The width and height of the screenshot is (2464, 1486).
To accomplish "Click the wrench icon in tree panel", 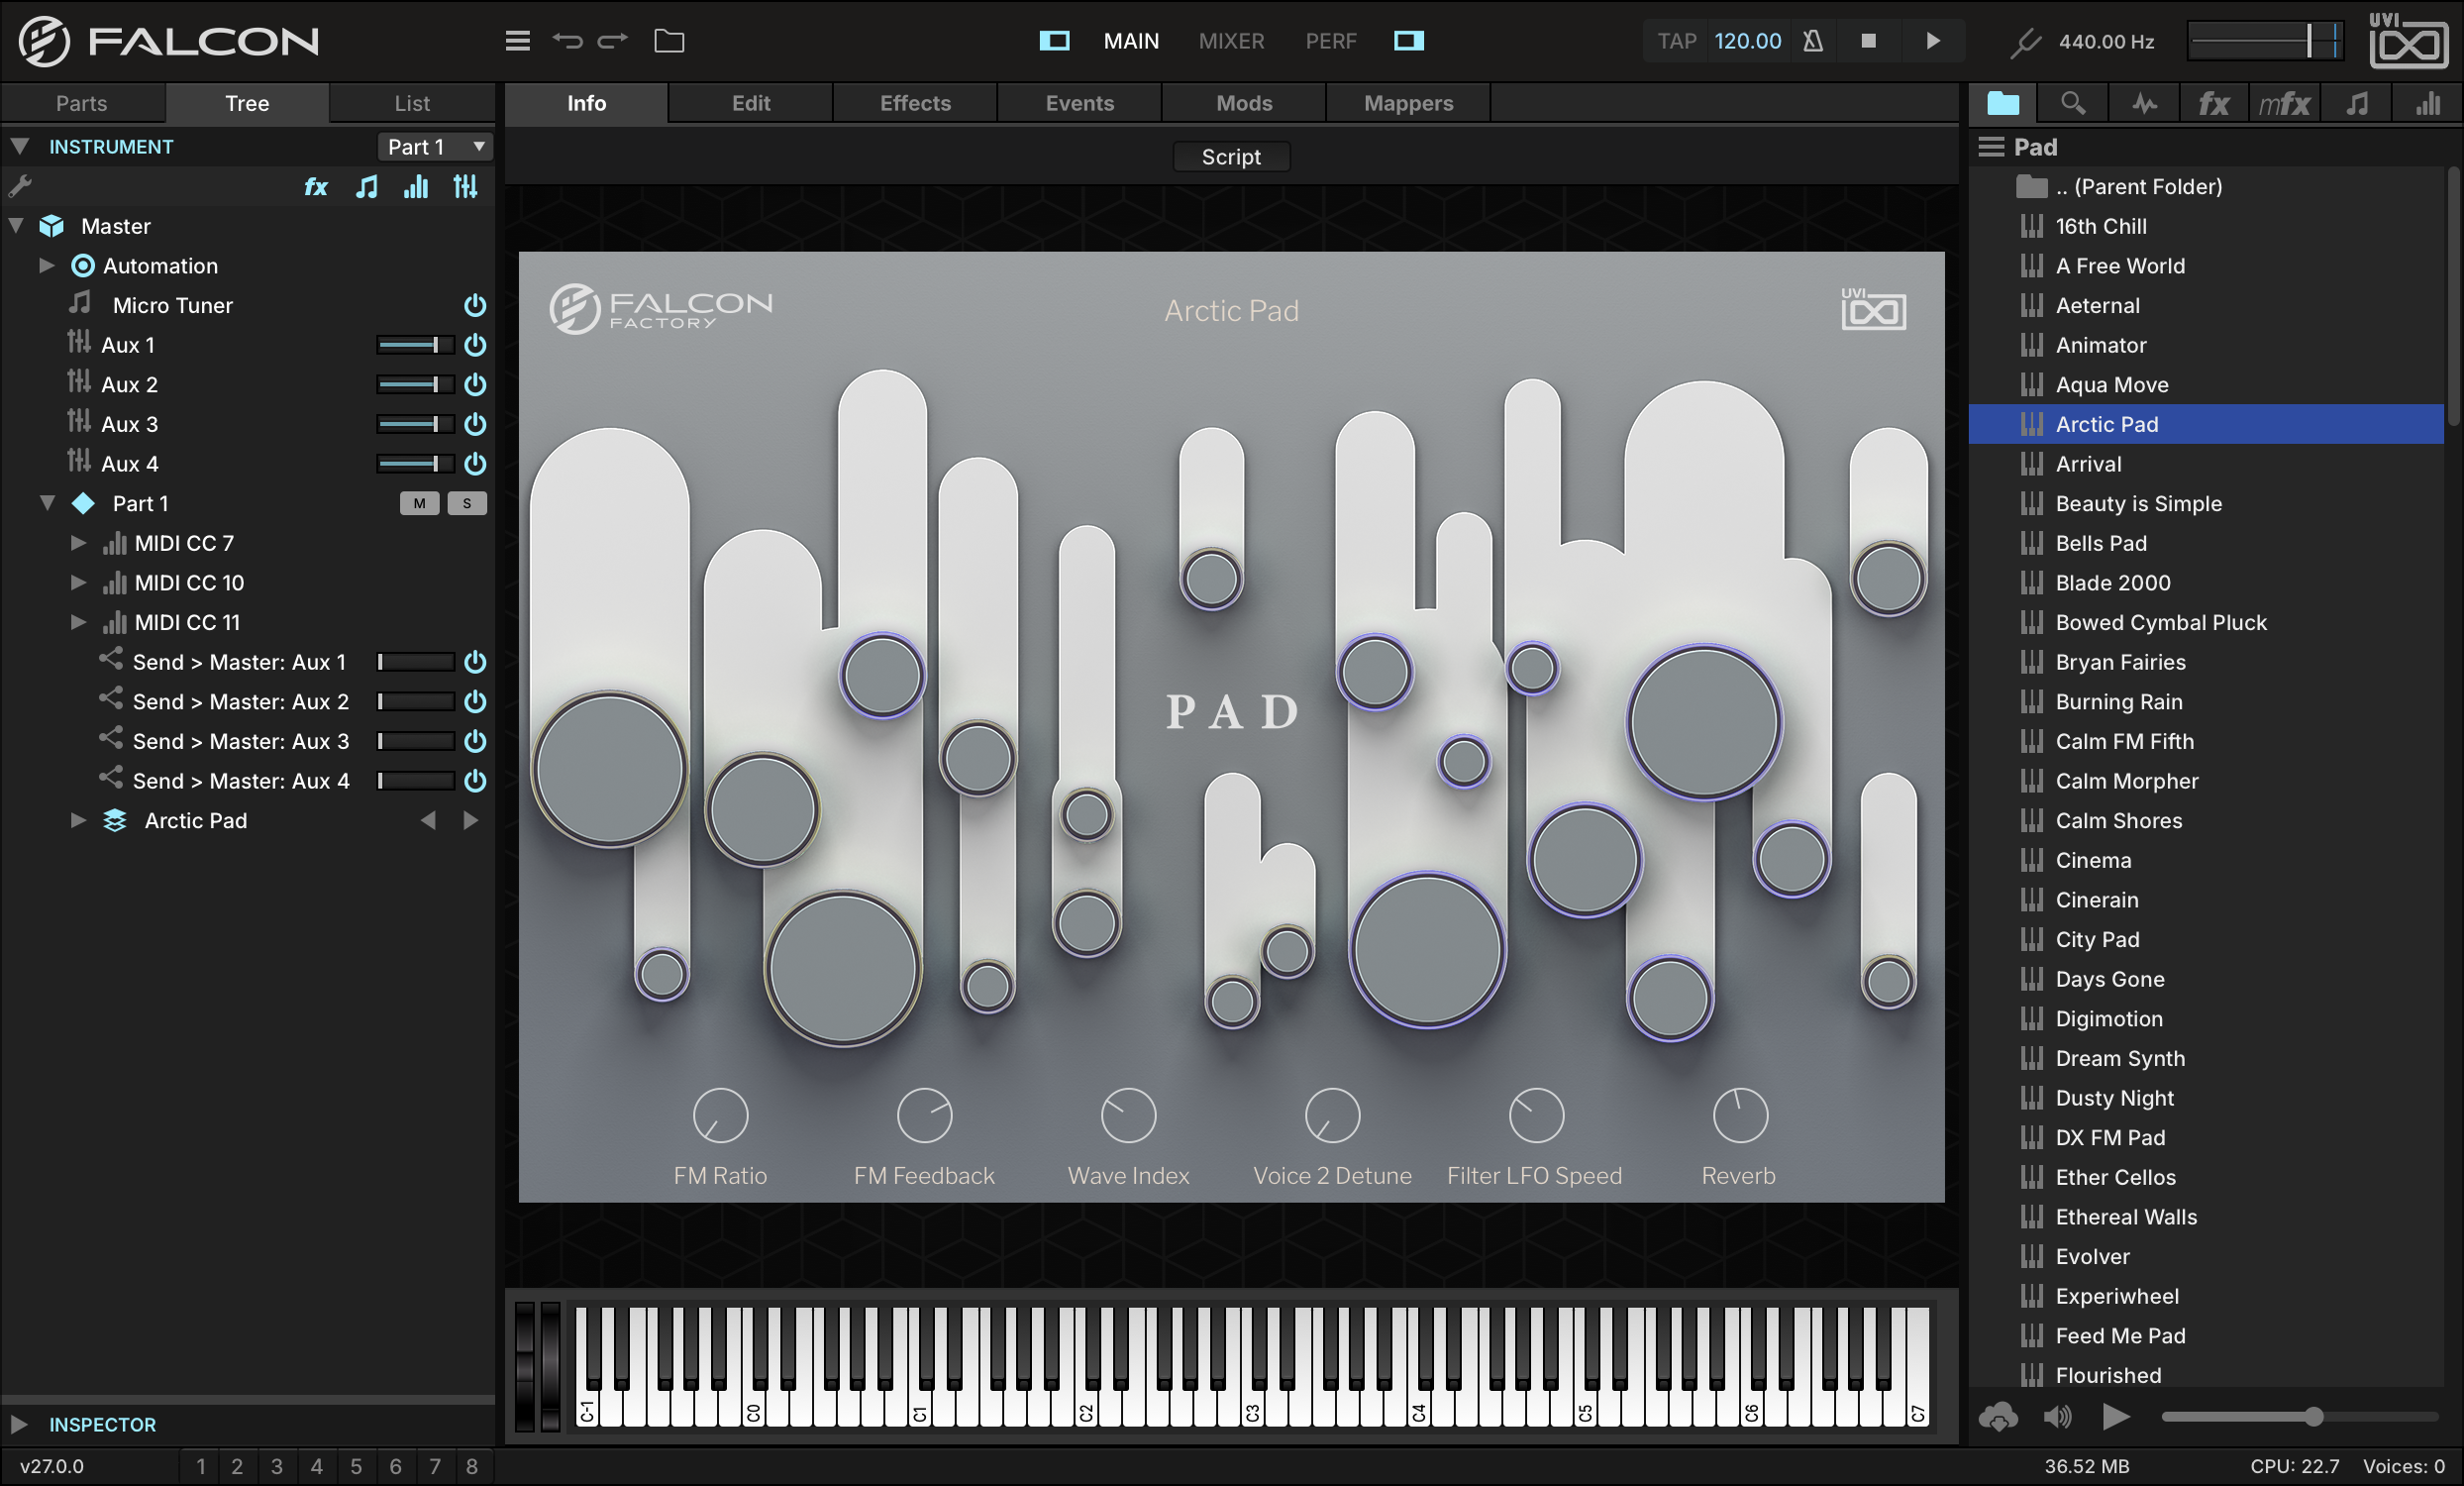I will [x=20, y=186].
